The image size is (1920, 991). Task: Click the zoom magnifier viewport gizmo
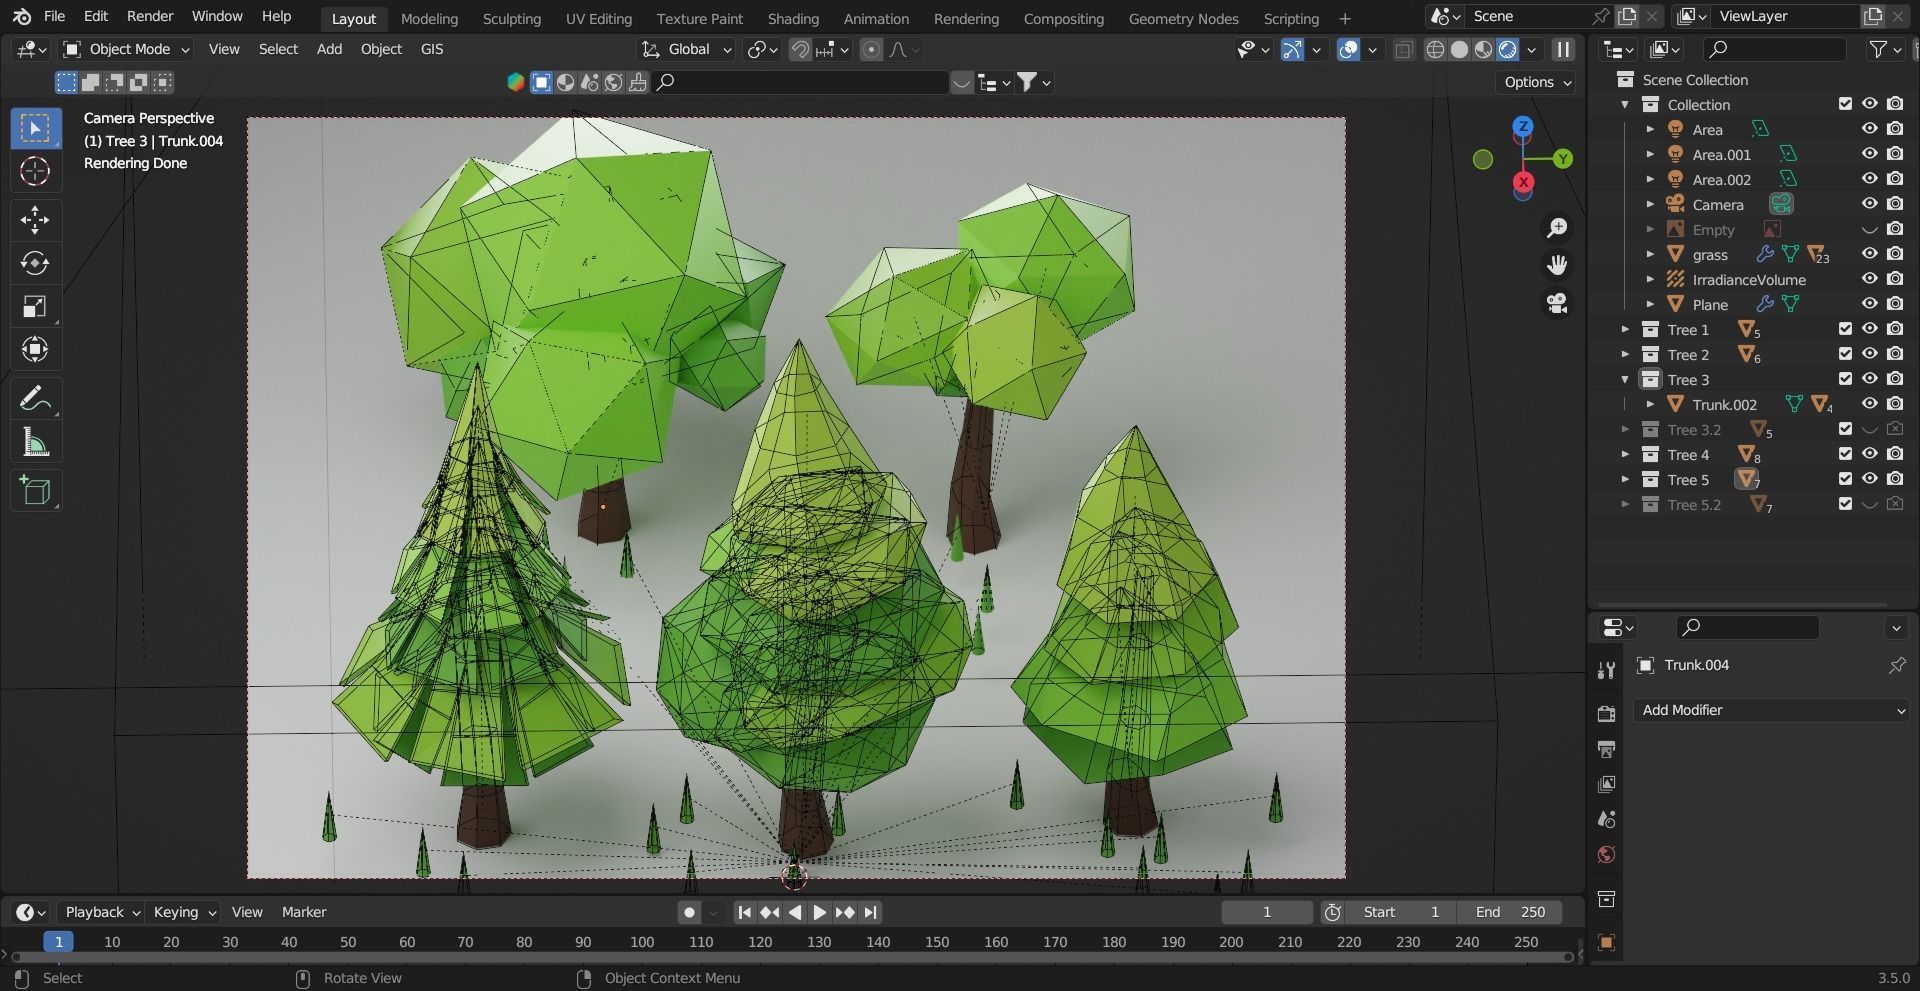pos(1557,228)
